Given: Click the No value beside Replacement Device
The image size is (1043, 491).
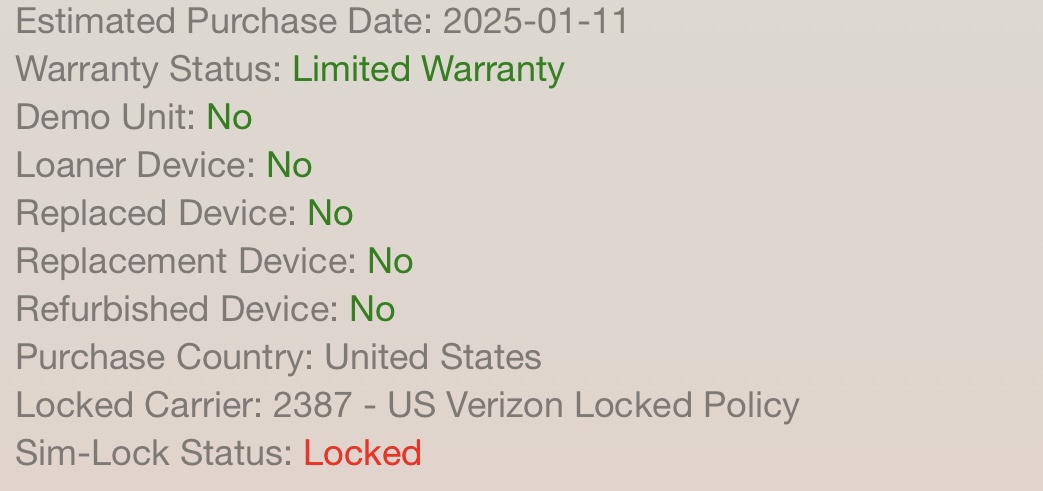Looking at the screenshot, I should [x=390, y=261].
